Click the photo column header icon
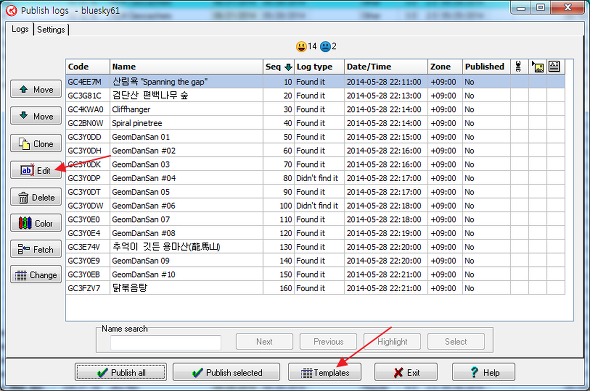The image size is (590, 391). [x=538, y=67]
